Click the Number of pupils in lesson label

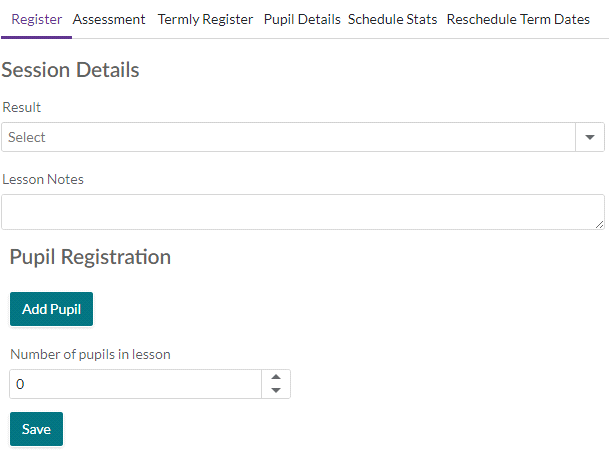point(90,354)
